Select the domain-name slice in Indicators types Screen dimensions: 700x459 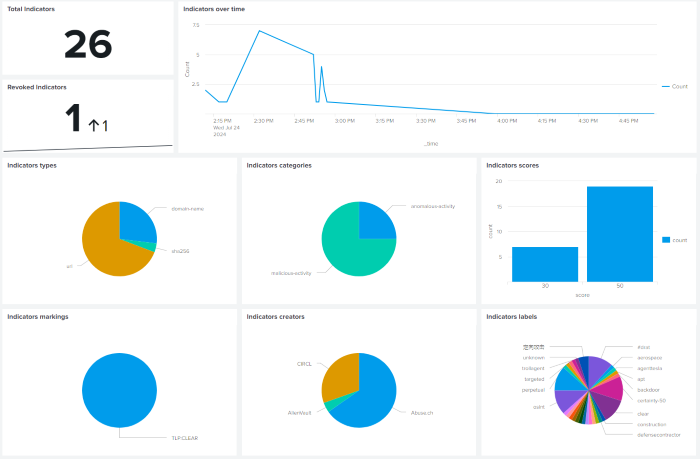(x=136, y=223)
